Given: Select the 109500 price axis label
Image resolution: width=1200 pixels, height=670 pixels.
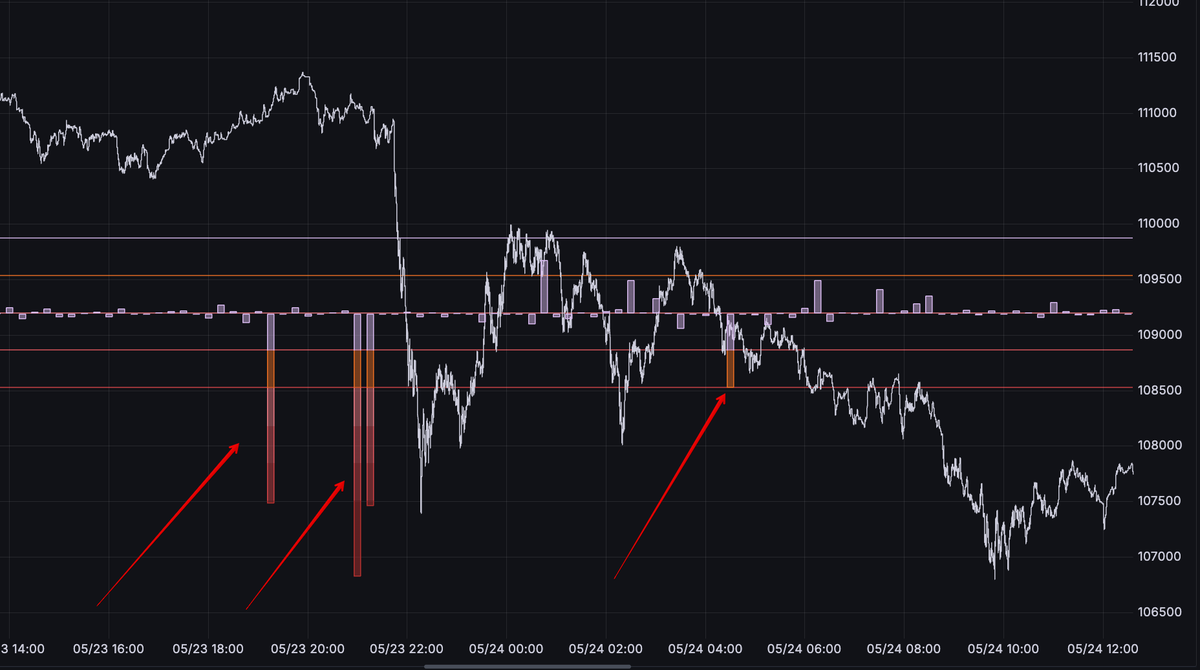Looking at the screenshot, I should click(x=1157, y=279).
